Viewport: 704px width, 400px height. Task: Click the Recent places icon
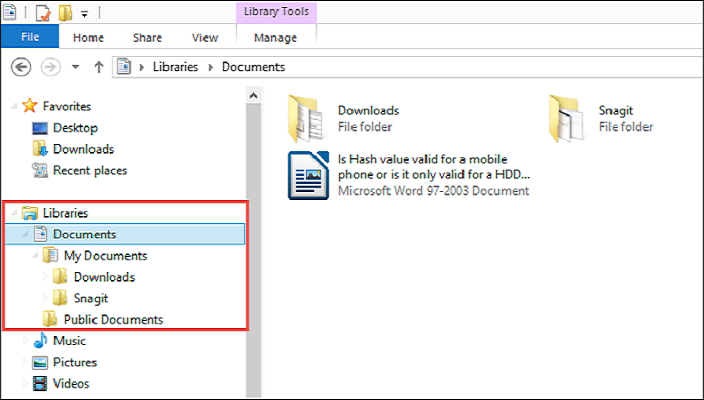(x=40, y=171)
